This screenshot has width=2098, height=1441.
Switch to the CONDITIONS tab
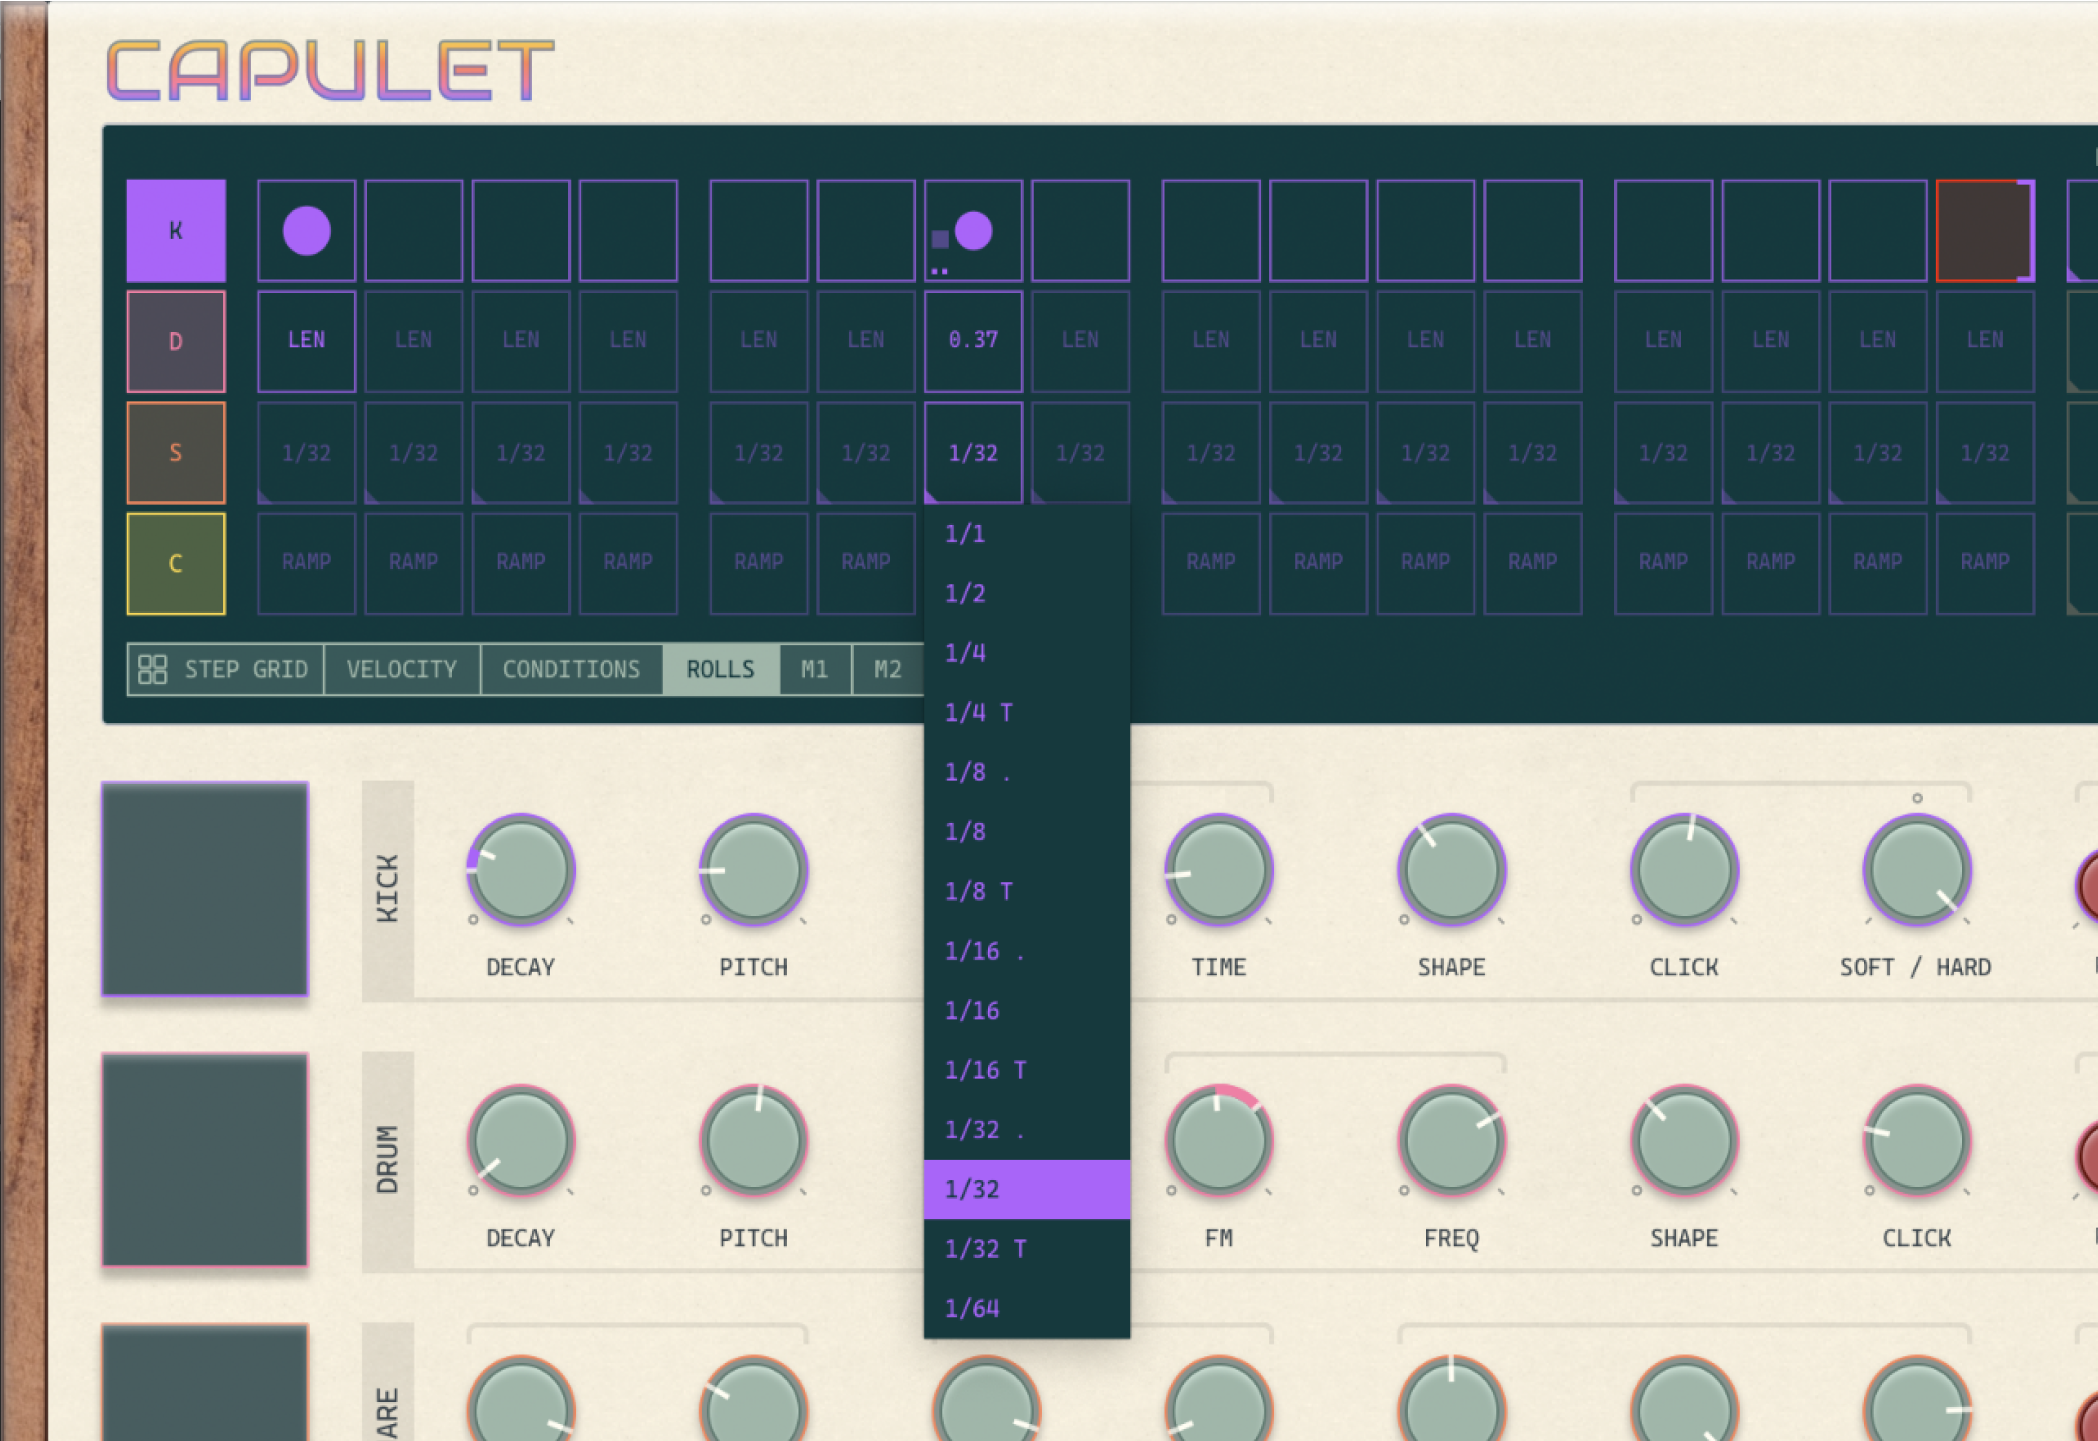(572, 669)
